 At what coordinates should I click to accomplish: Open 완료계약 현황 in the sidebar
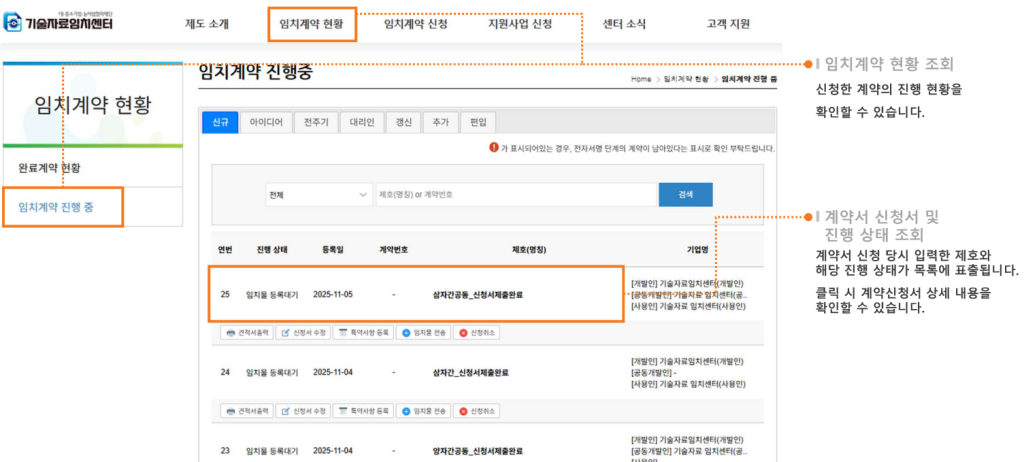click(x=50, y=168)
